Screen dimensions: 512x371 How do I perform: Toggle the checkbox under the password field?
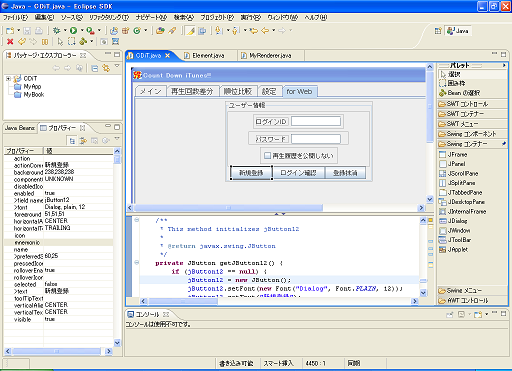point(267,155)
